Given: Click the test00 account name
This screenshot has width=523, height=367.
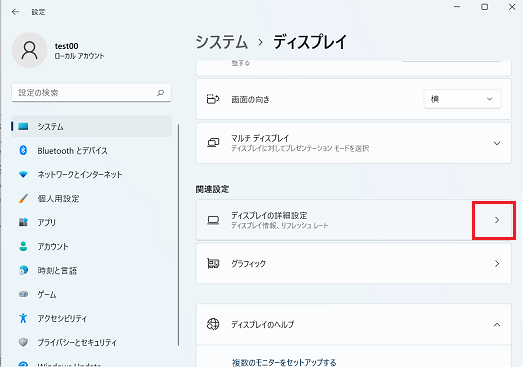Looking at the screenshot, I should click(x=66, y=46).
